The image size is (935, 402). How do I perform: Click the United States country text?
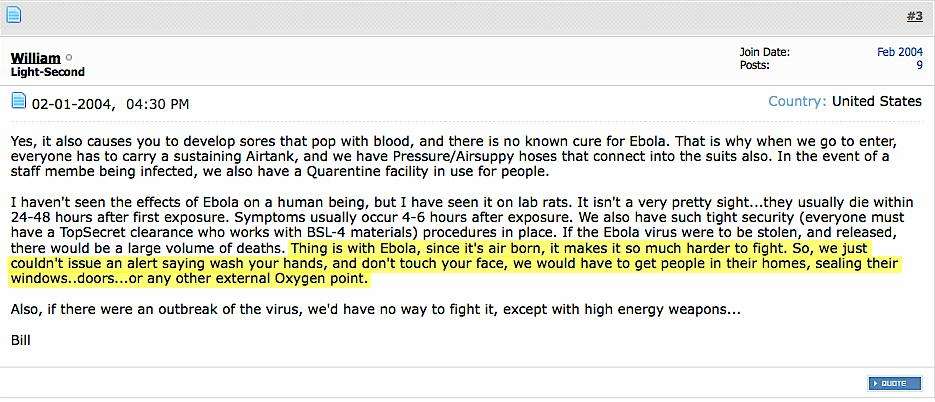pos(877,101)
